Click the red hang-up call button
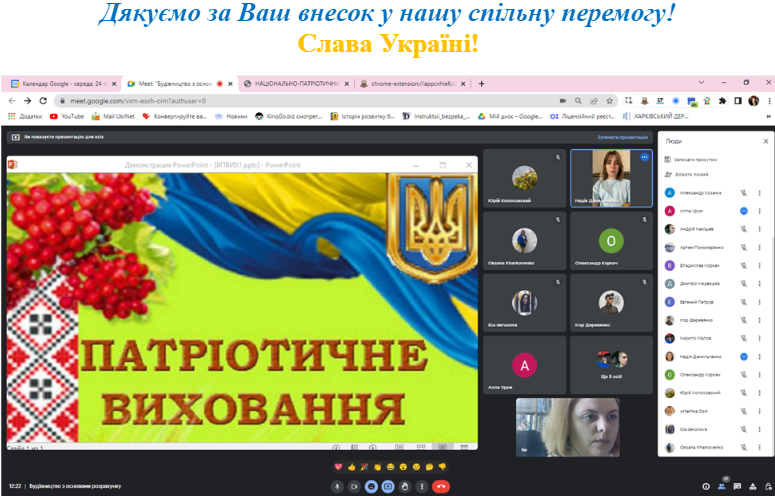Viewport: 775px width, 496px height. coord(441,486)
